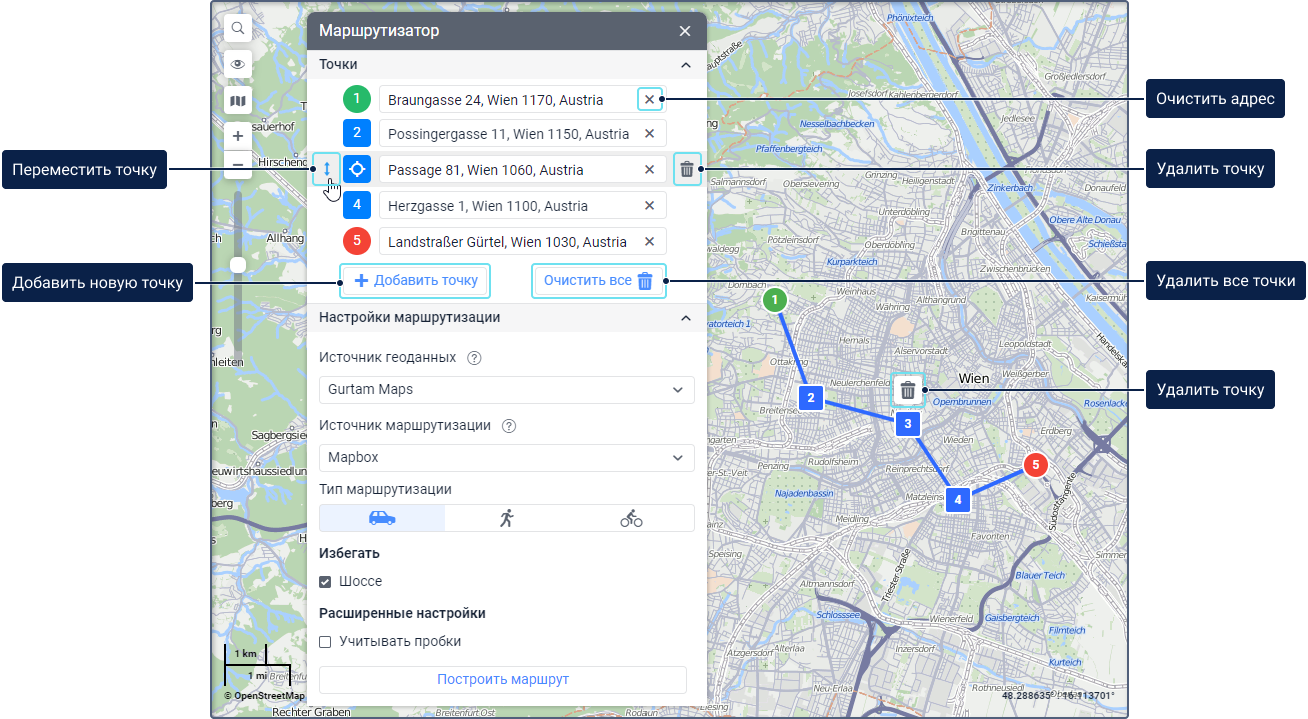Delete the Passage 81 point via trash icon
This screenshot has height=719, width=1308.
click(x=687, y=170)
